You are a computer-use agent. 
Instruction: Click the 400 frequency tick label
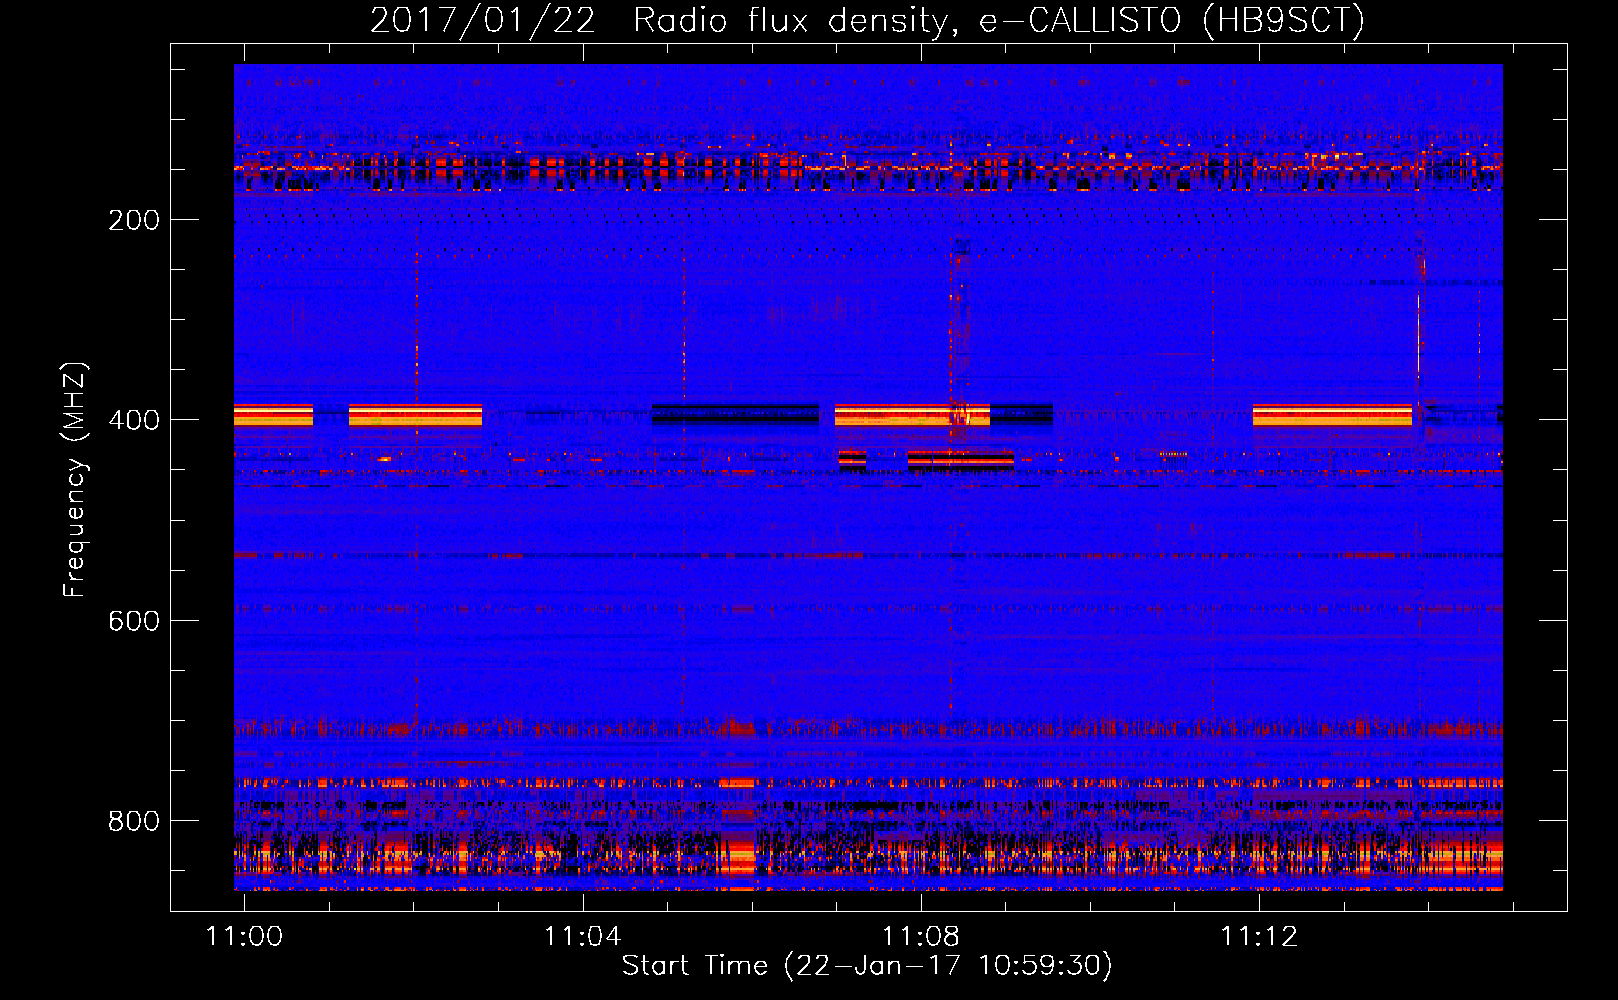click(x=134, y=420)
